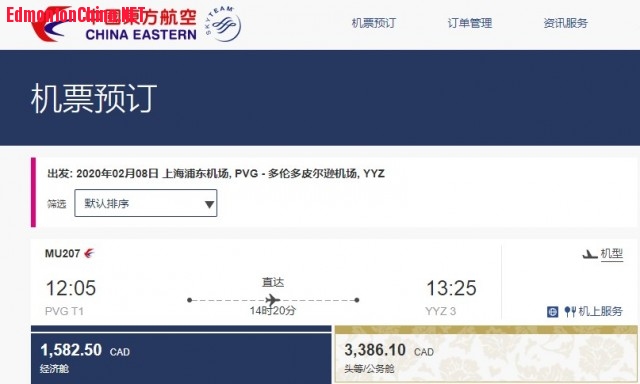This screenshot has width=640, height=384.
Task: Select the 1,582.50 CAD economy fare
Action: tap(181, 355)
